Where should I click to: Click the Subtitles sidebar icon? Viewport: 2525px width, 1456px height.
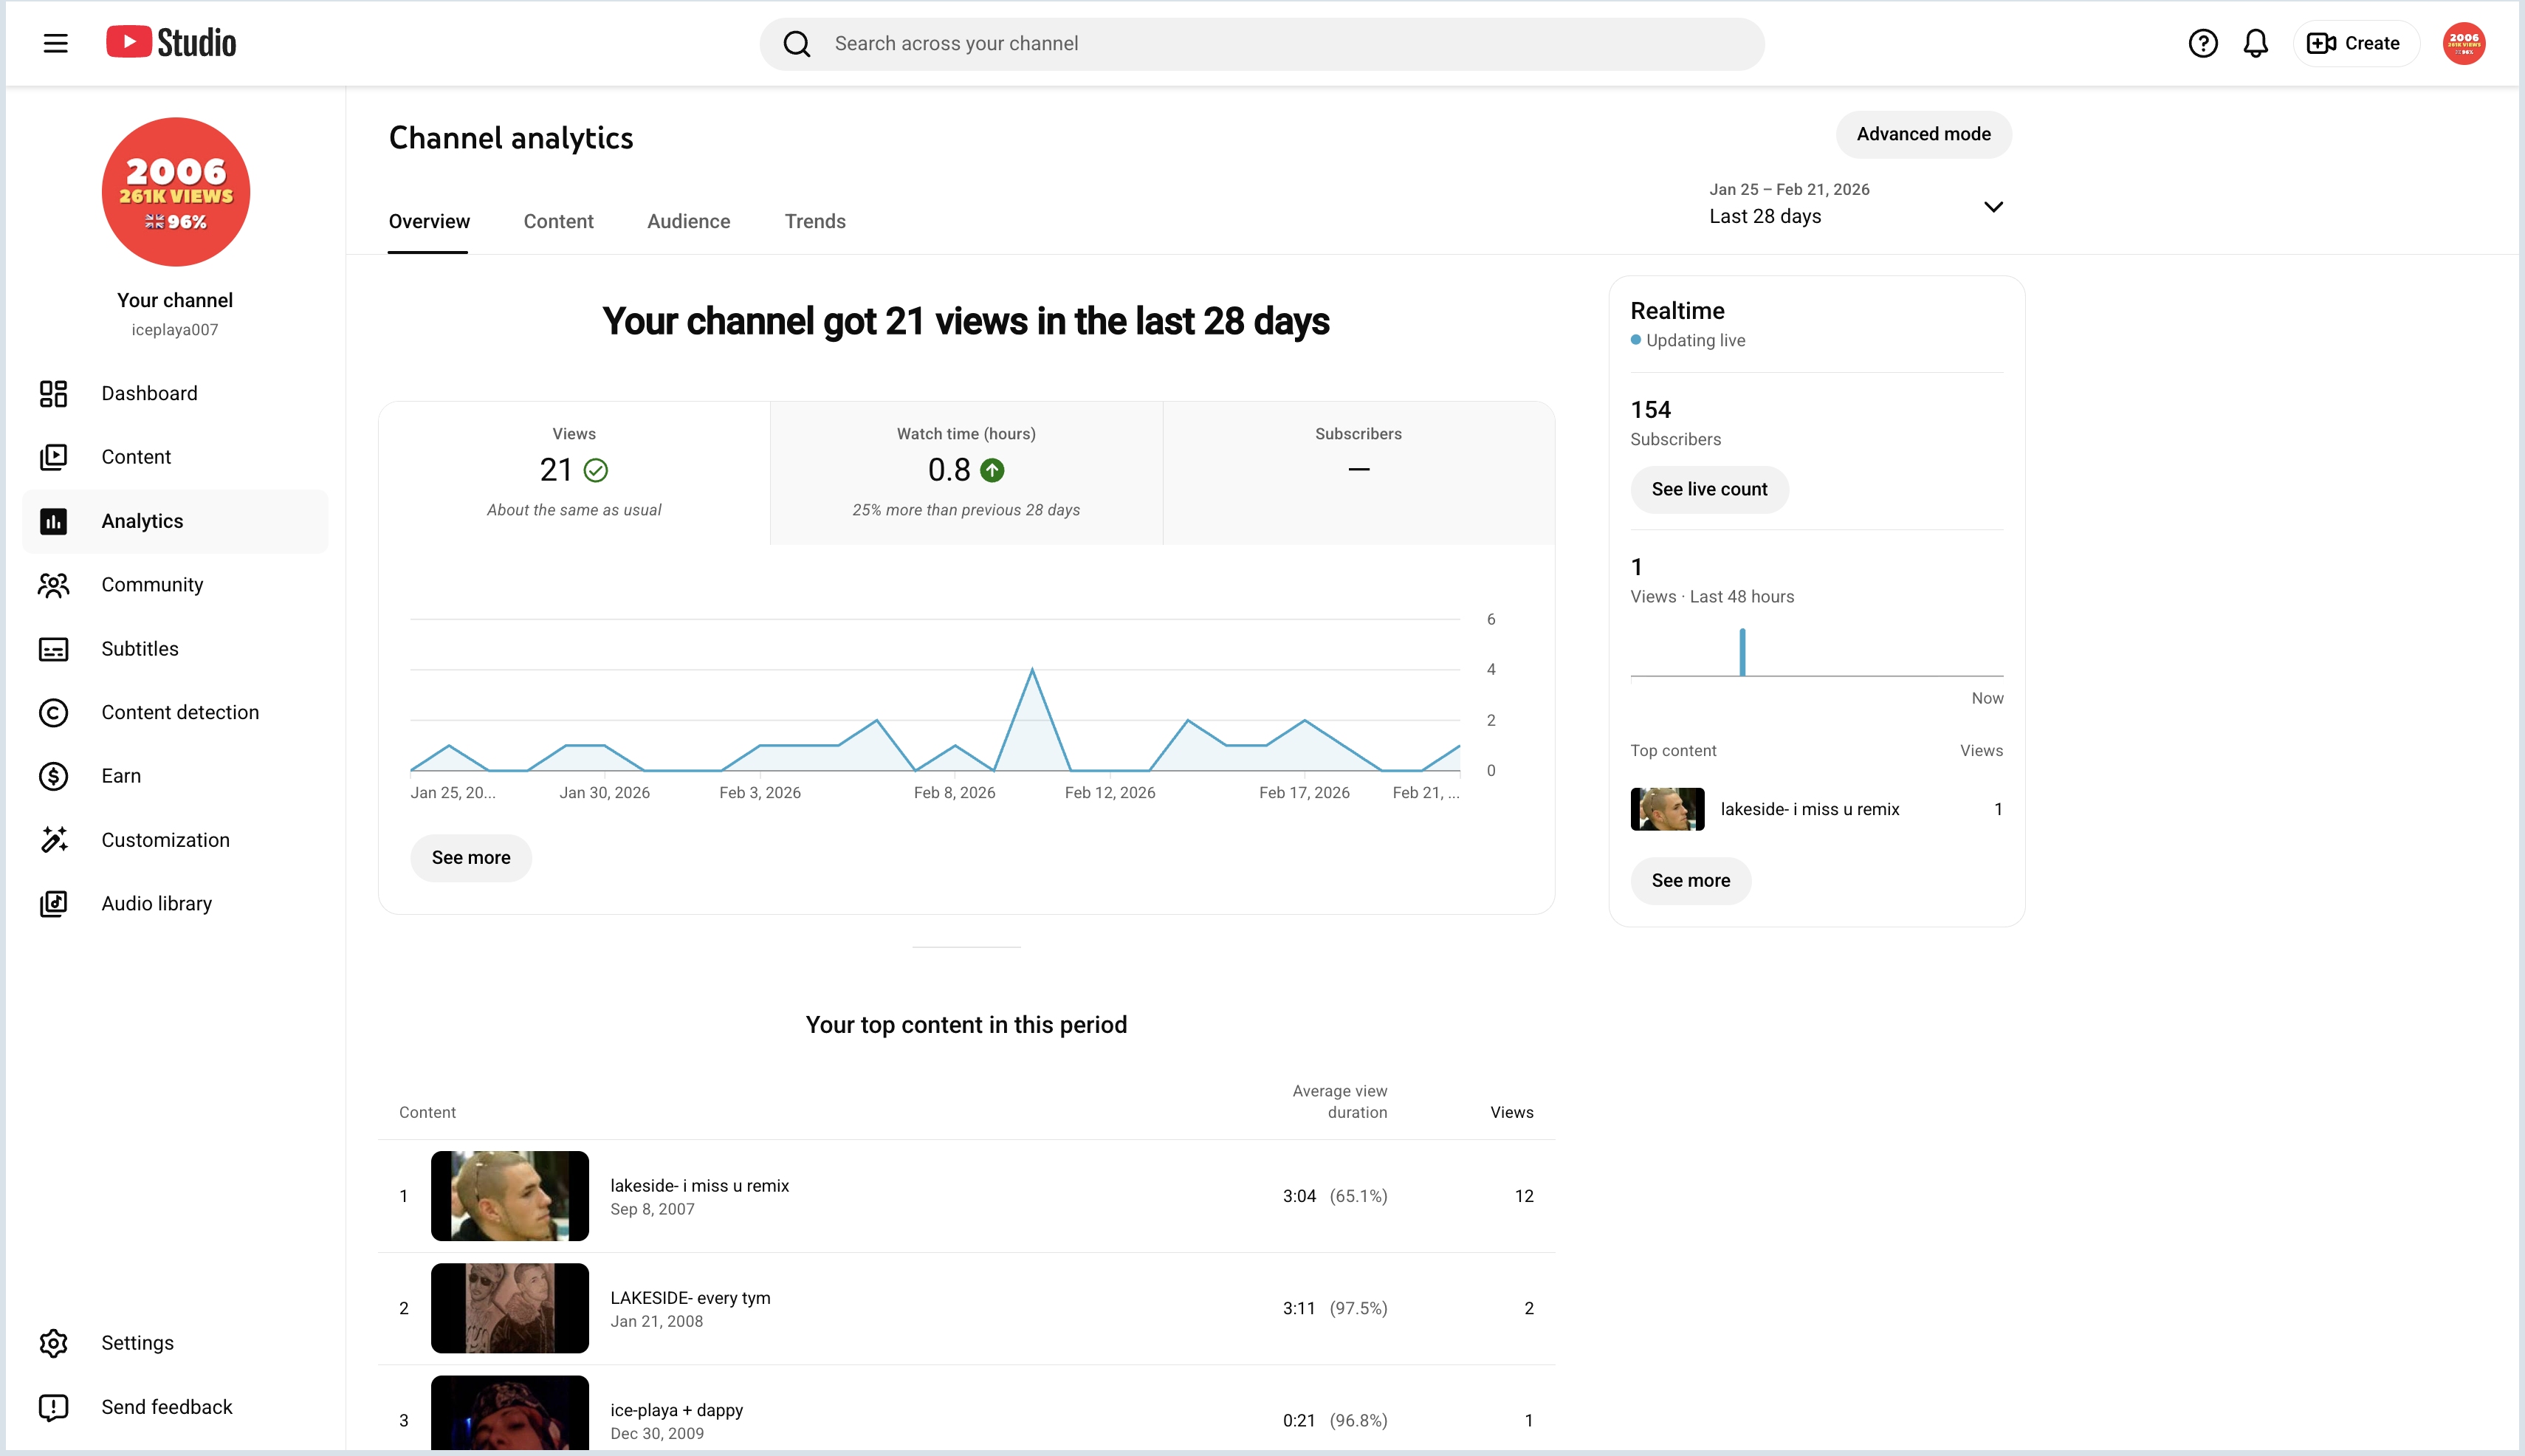(x=54, y=649)
